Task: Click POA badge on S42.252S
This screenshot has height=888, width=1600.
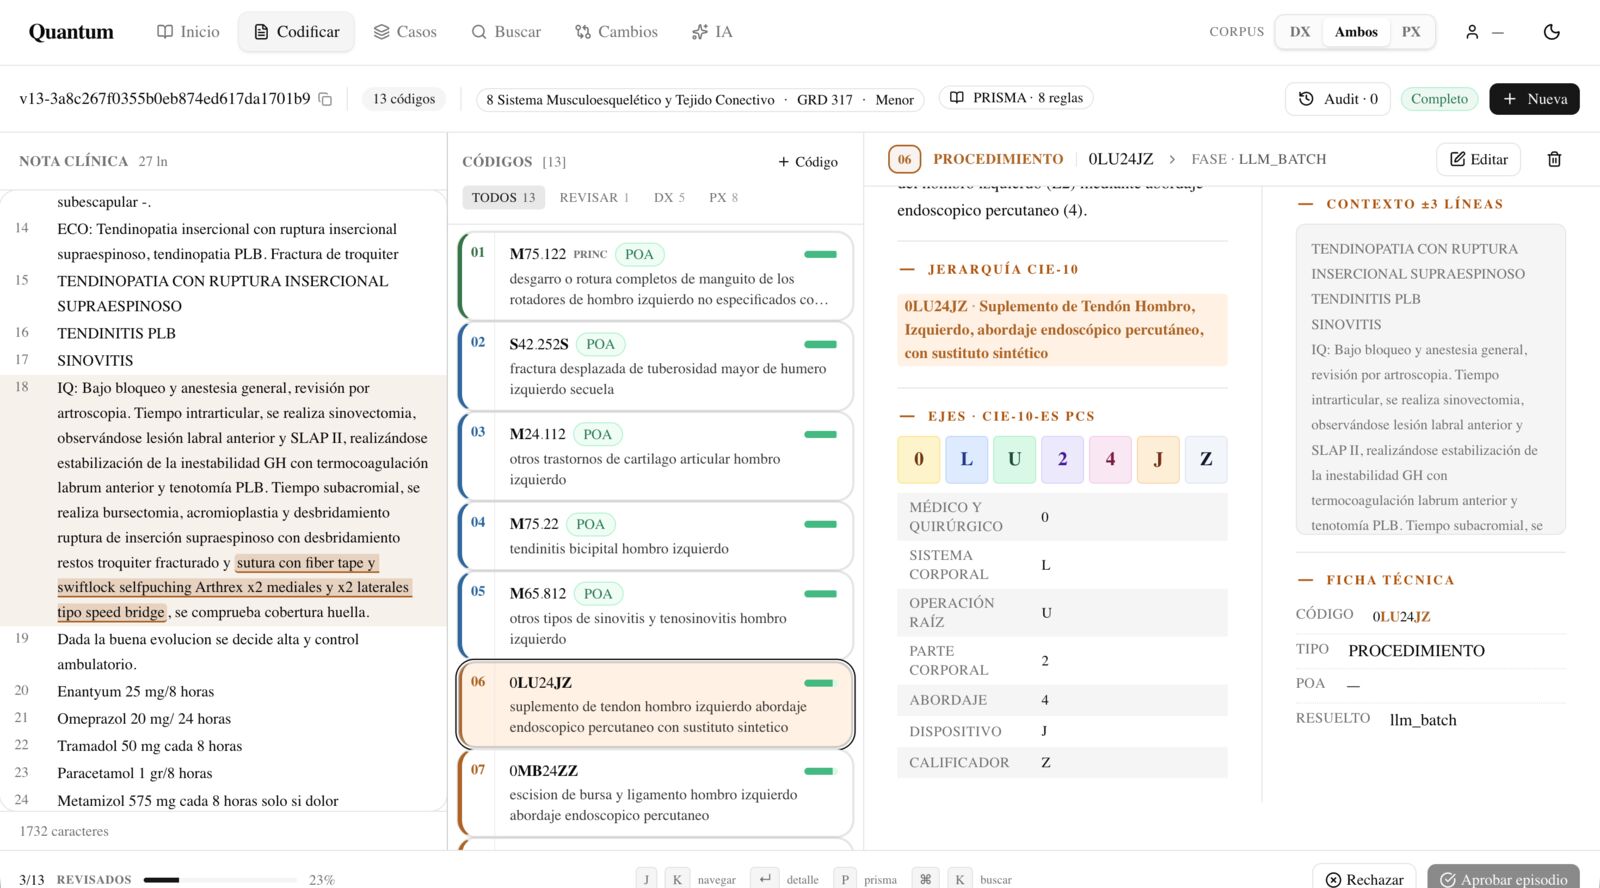Action: click(x=600, y=345)
